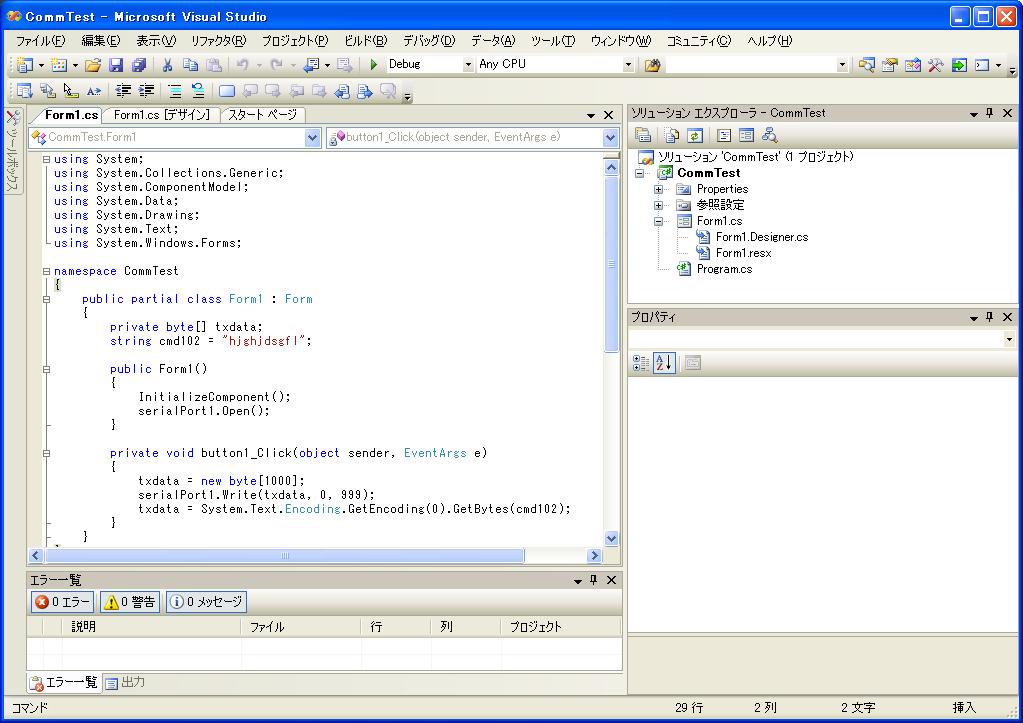Click Properties icon in Solution Explorer toolbar

[x=643, y=135]
